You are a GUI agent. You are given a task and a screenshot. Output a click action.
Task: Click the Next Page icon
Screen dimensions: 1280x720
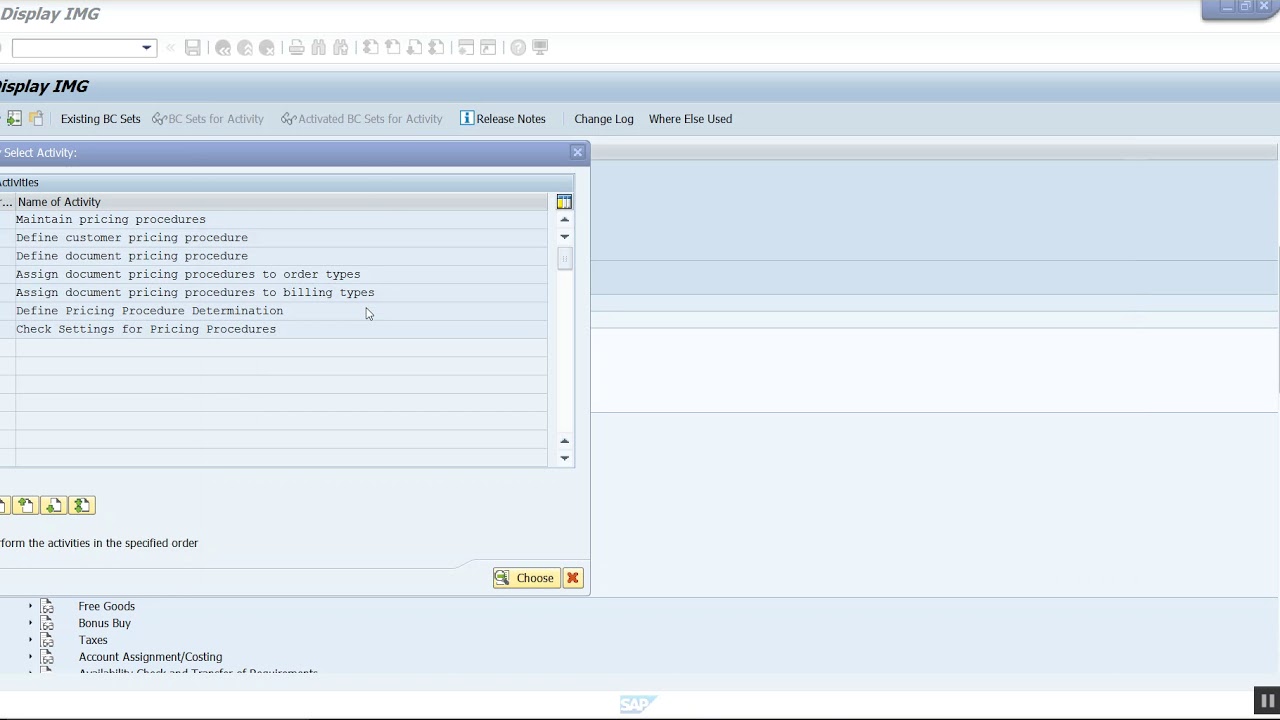(x=415, y=48)
